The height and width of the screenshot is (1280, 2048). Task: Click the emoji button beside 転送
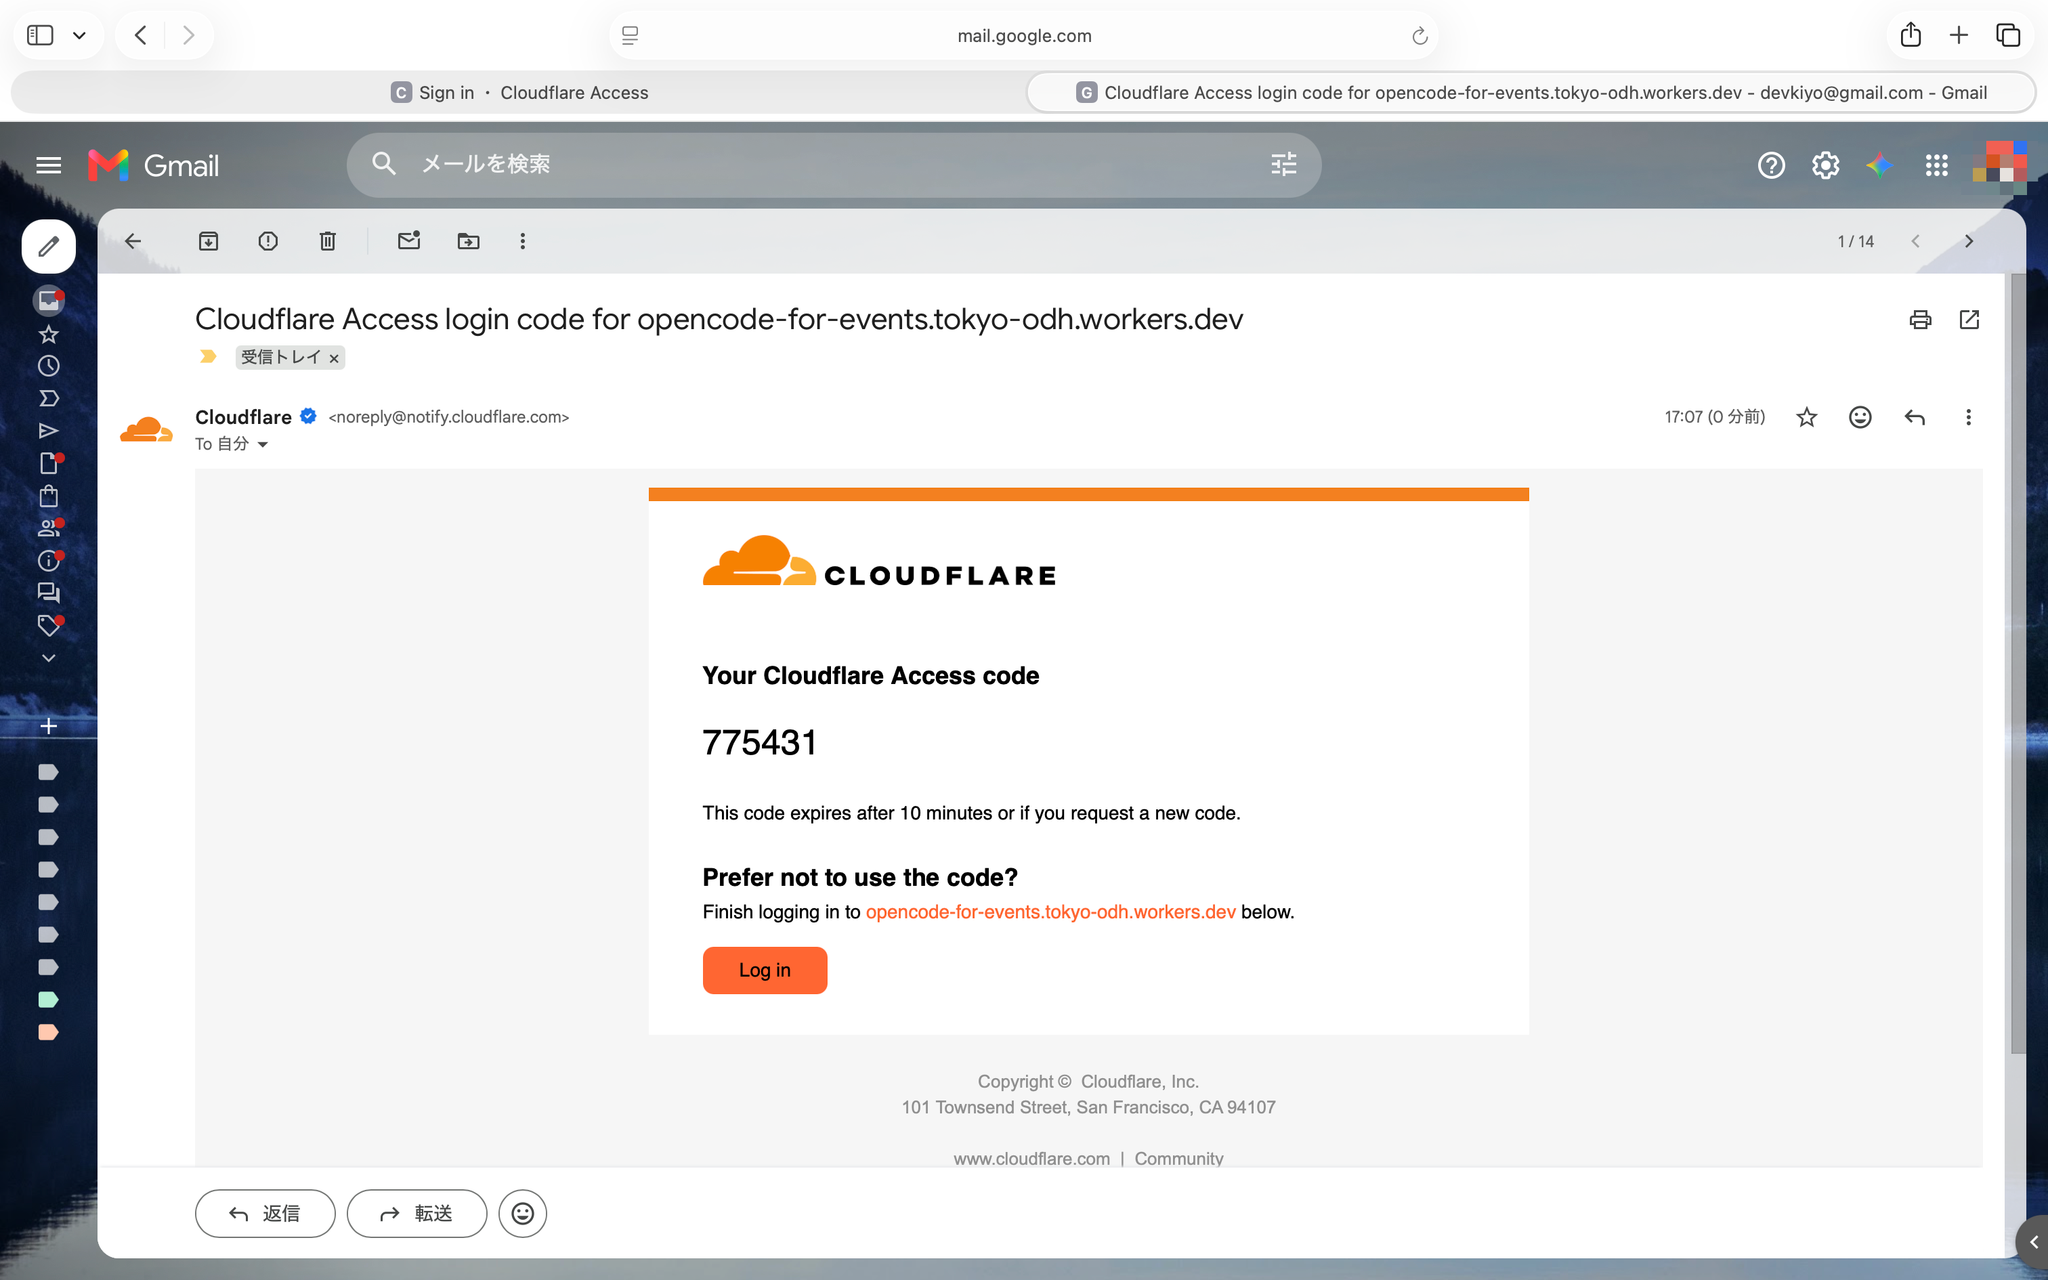point(523,1213)
